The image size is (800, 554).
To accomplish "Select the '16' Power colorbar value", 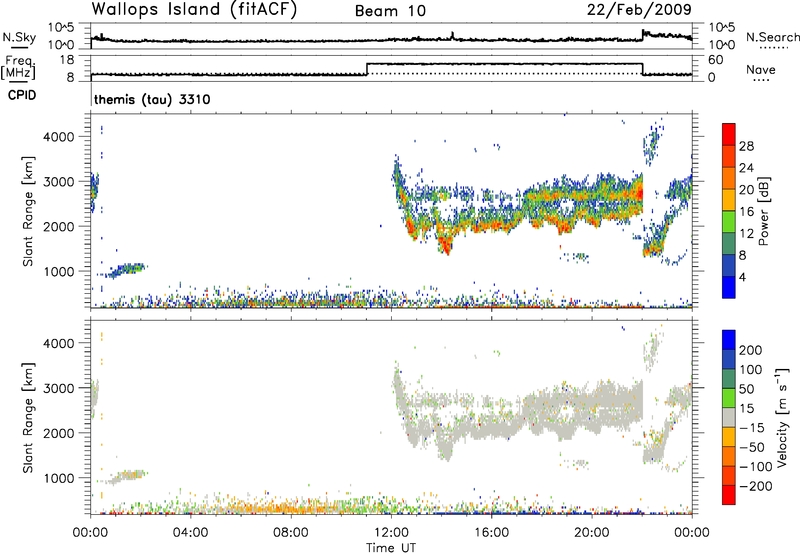I will pos(746,212).
